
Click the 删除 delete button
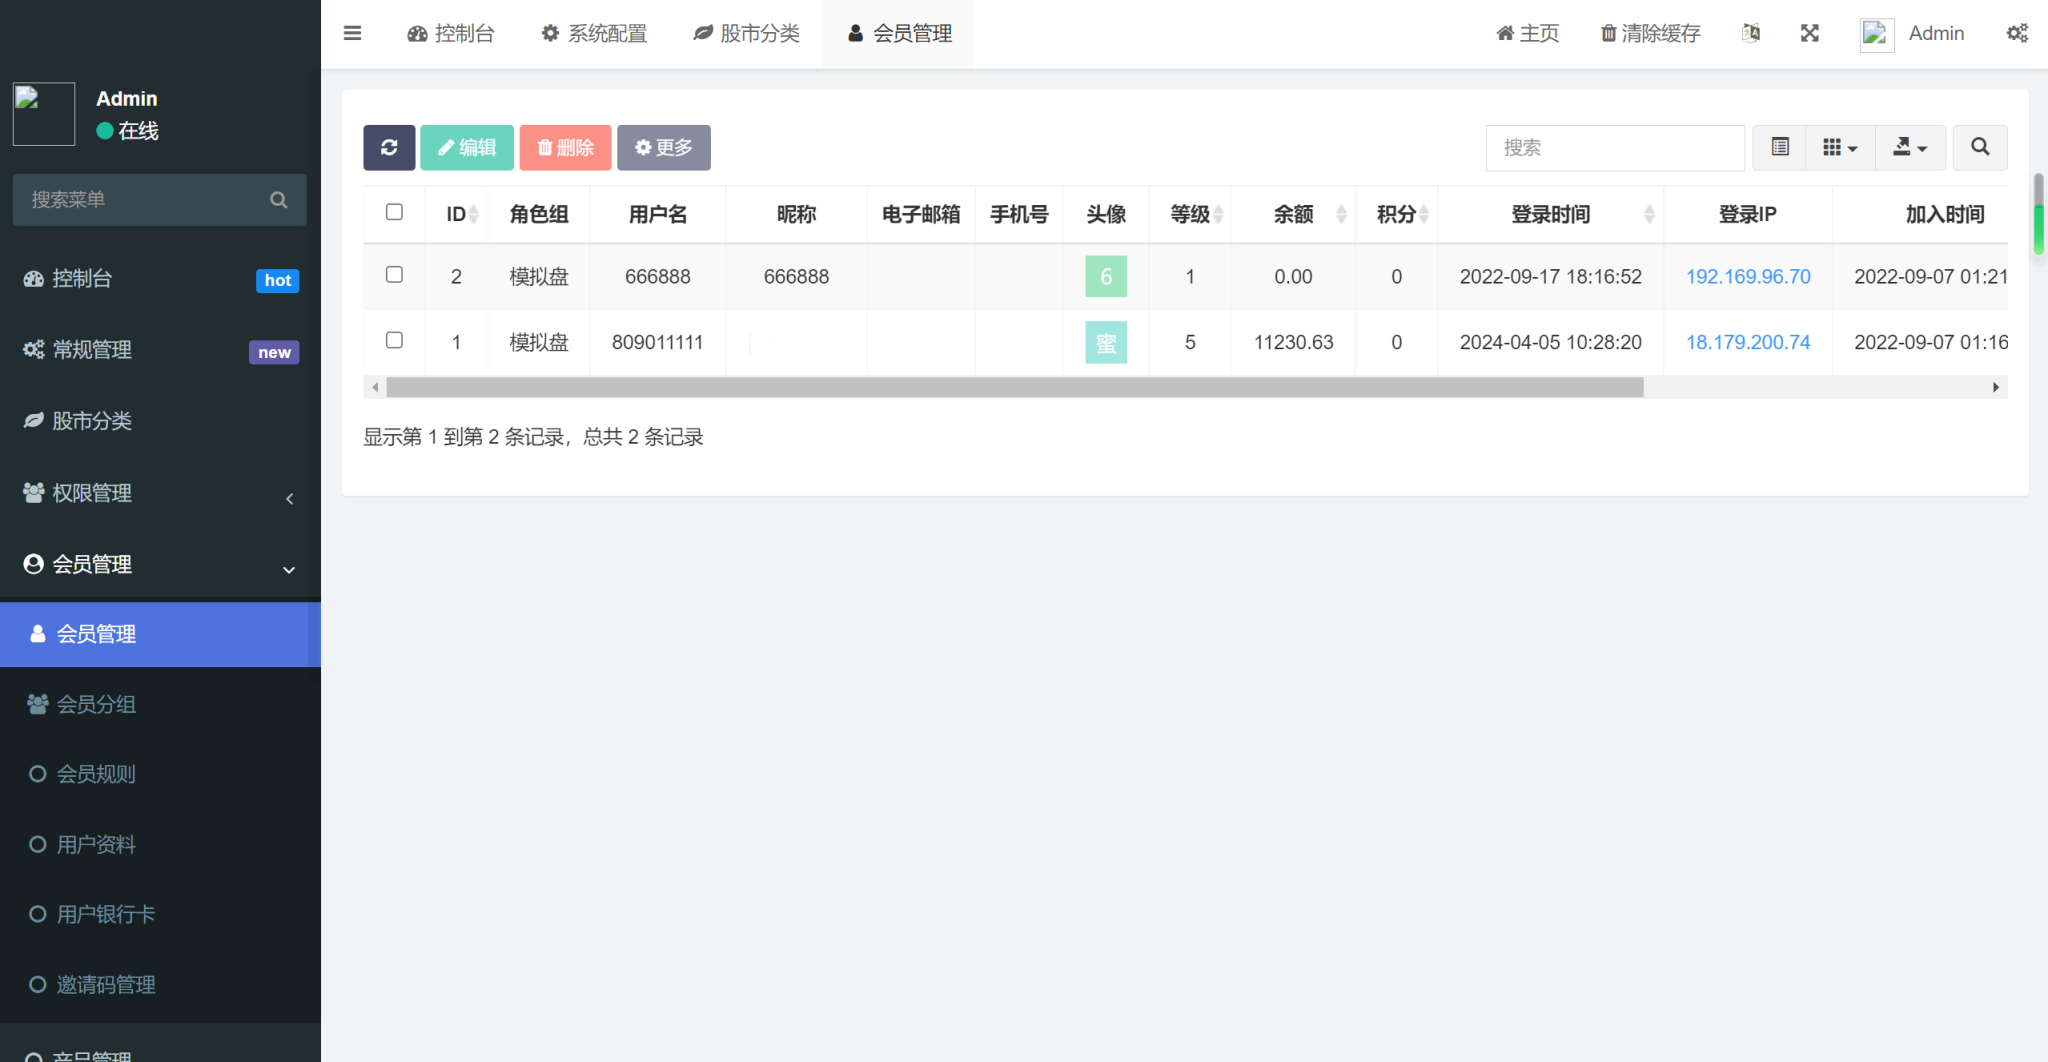(x=566, y=148)
